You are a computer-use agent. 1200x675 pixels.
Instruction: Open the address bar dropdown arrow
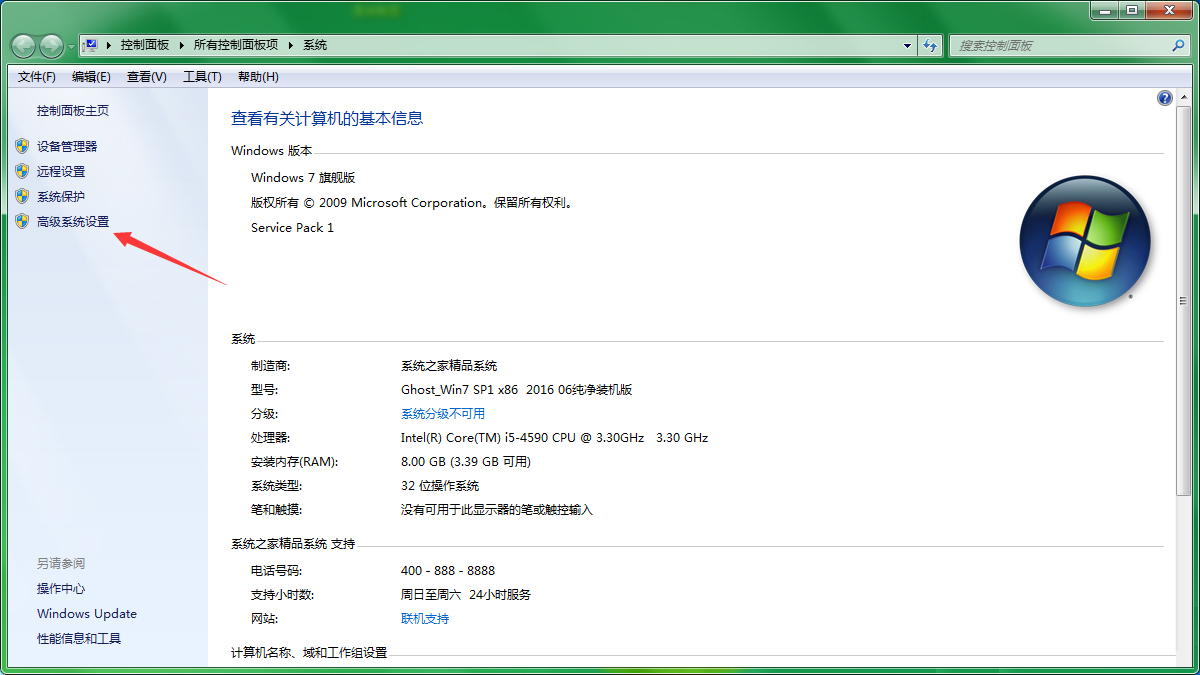click(906, 45)
